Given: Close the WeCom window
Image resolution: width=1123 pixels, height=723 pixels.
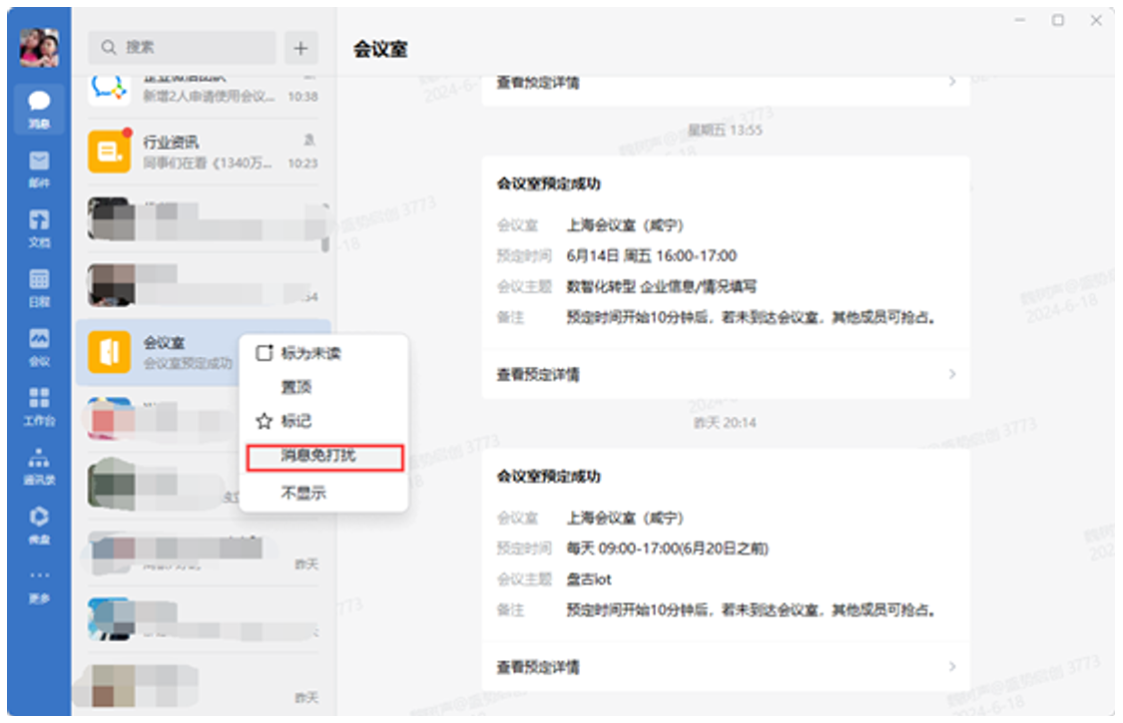Looking at the screenshot, I should [1096, 20].
